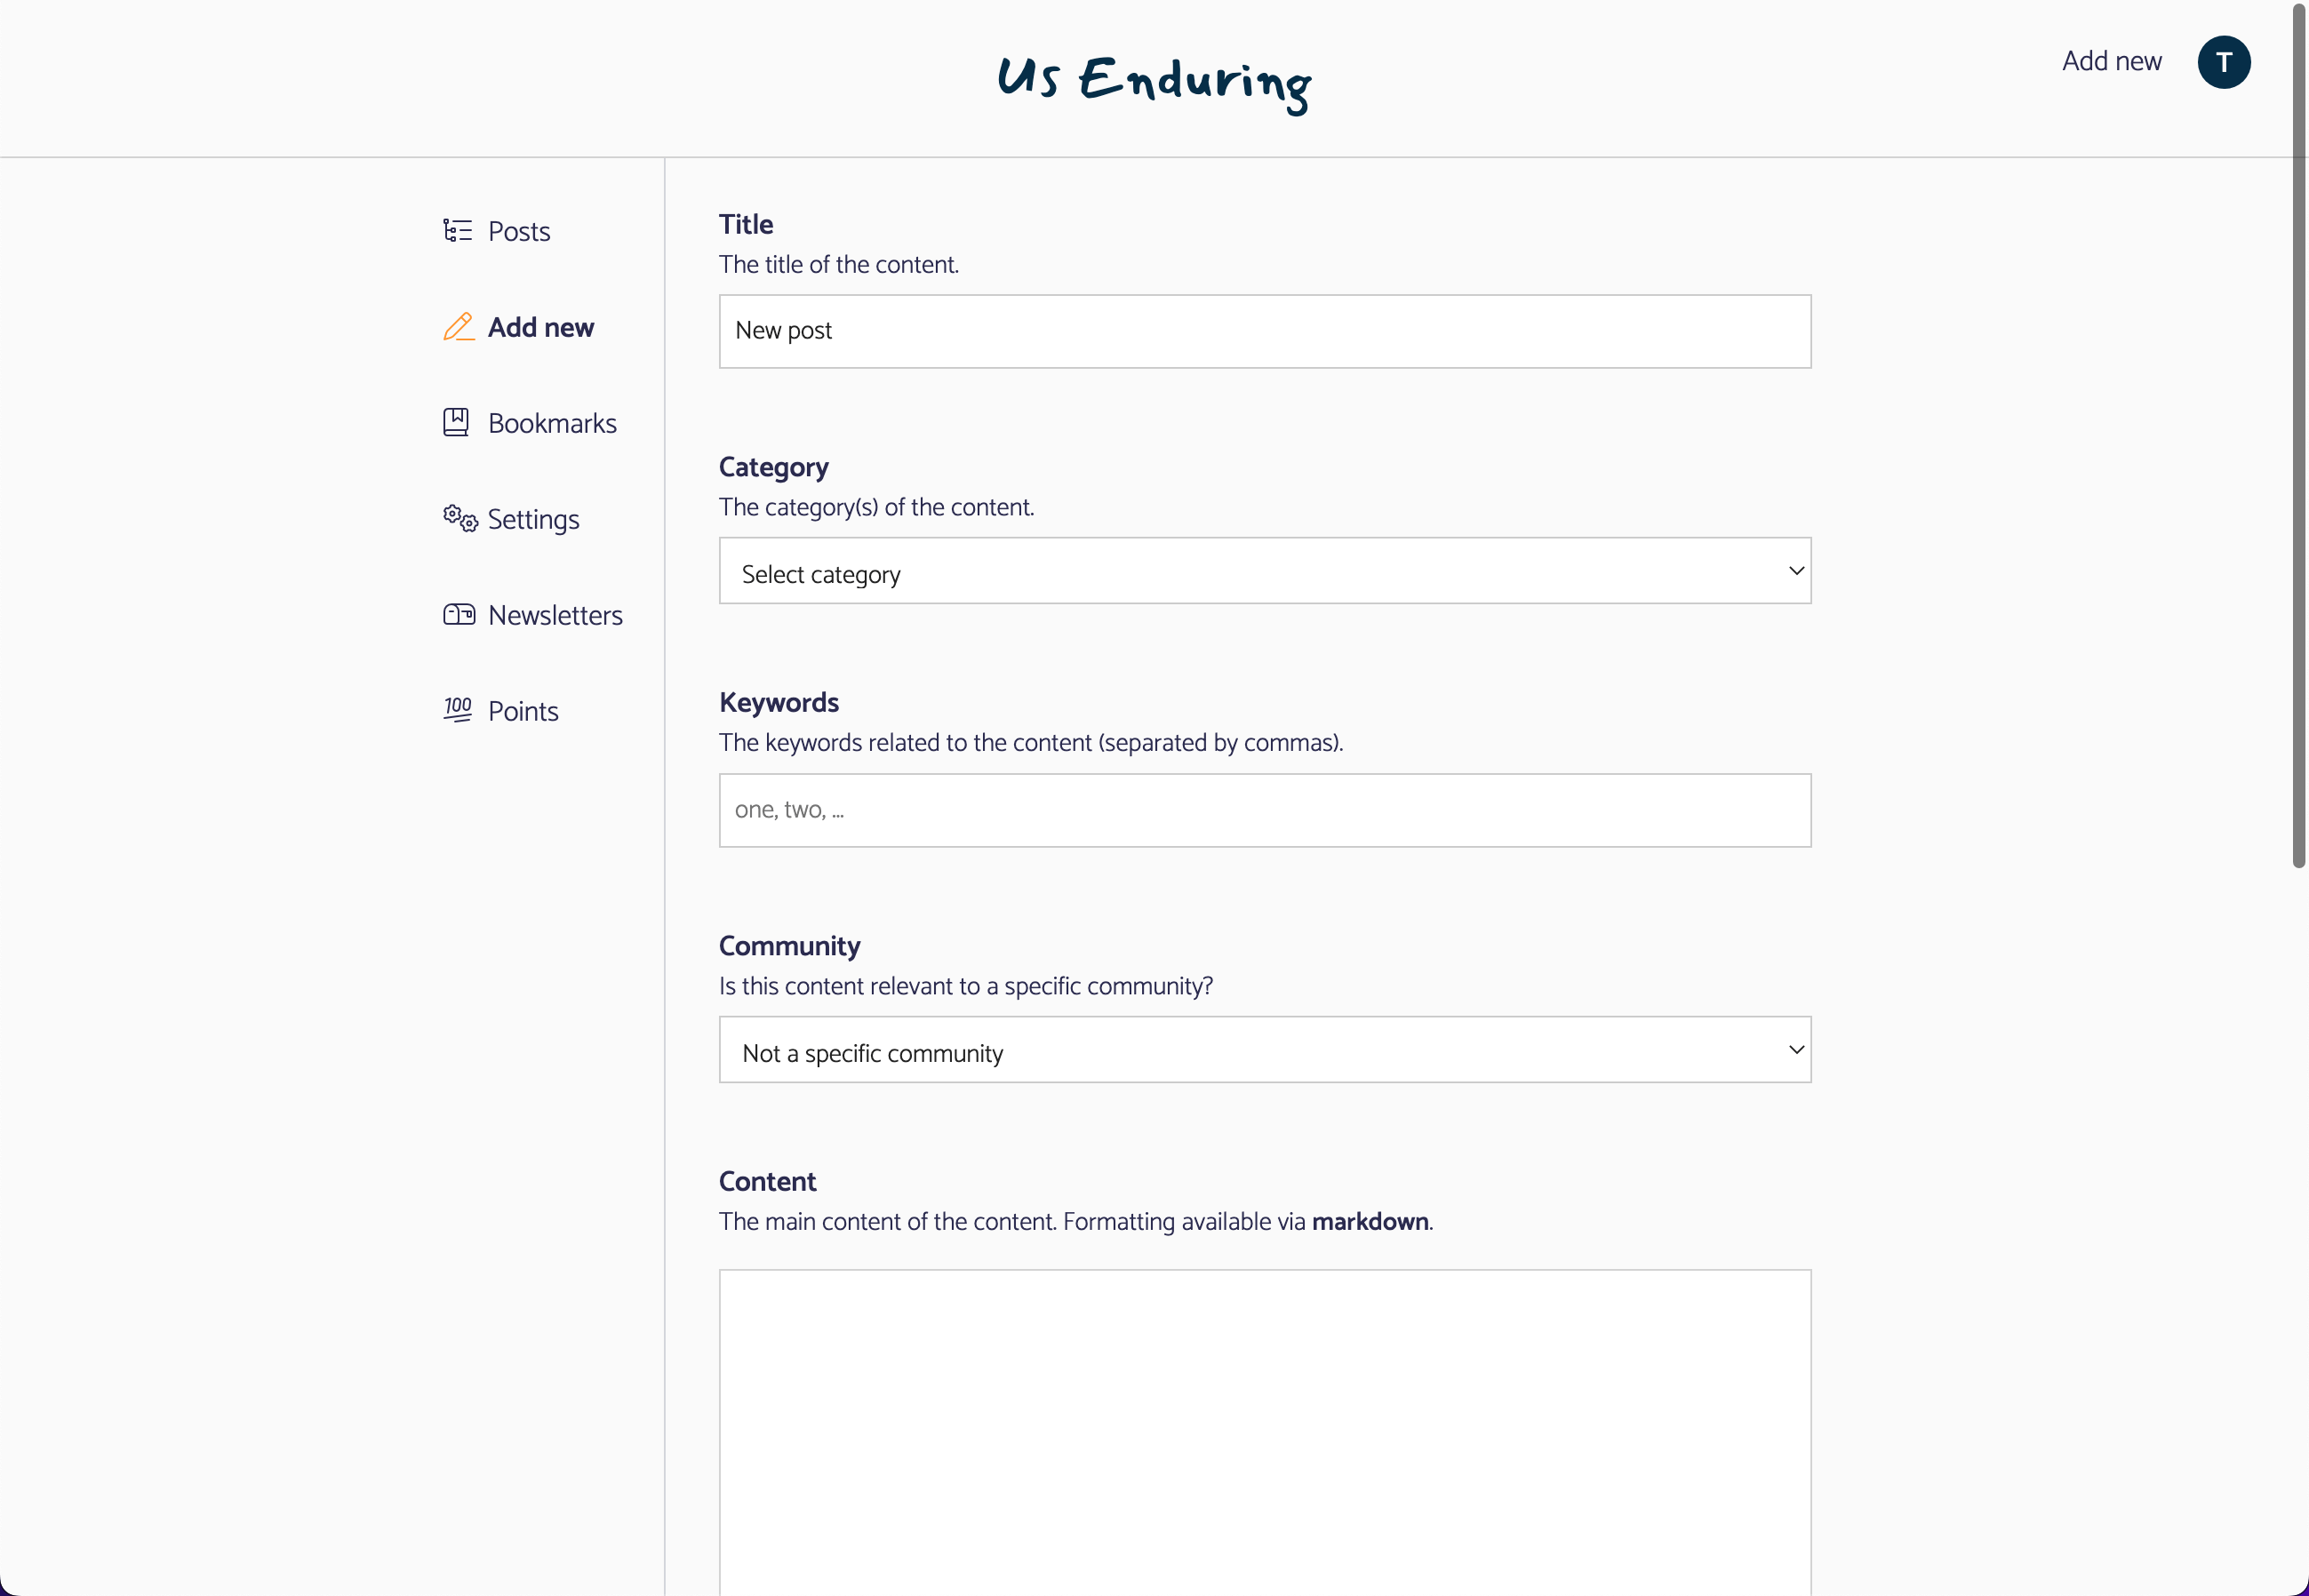The image size is (2309, 1596).
Task: Open the user avatar T menu
Action: [x=2223, y=62]
